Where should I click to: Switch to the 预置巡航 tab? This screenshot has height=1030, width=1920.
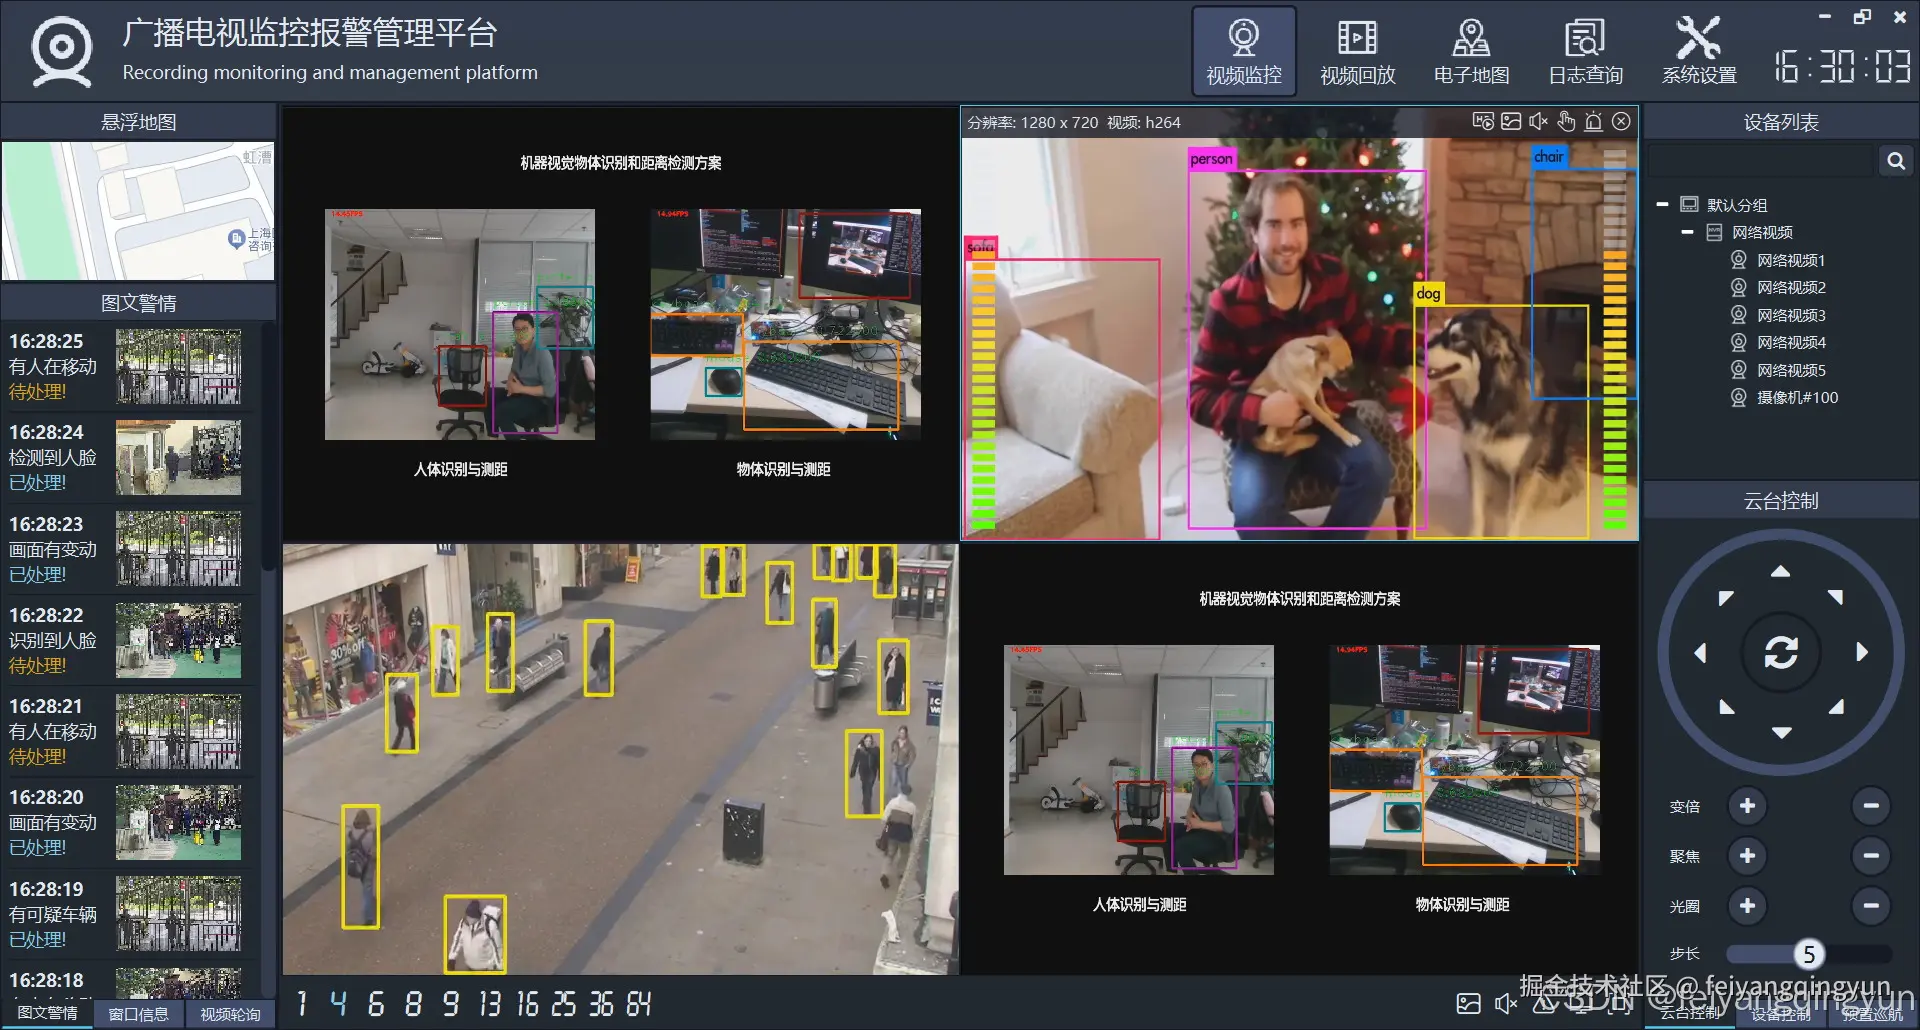click(x=1872, y=1014)
